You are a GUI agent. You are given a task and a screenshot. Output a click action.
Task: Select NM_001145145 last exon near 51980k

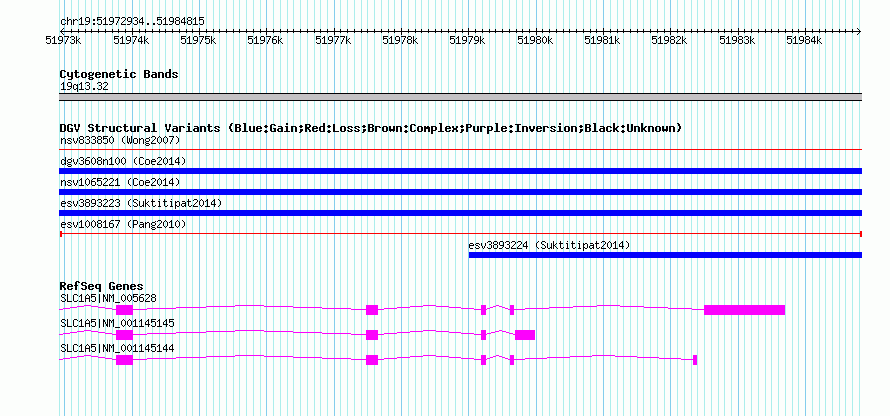(525, 335)
